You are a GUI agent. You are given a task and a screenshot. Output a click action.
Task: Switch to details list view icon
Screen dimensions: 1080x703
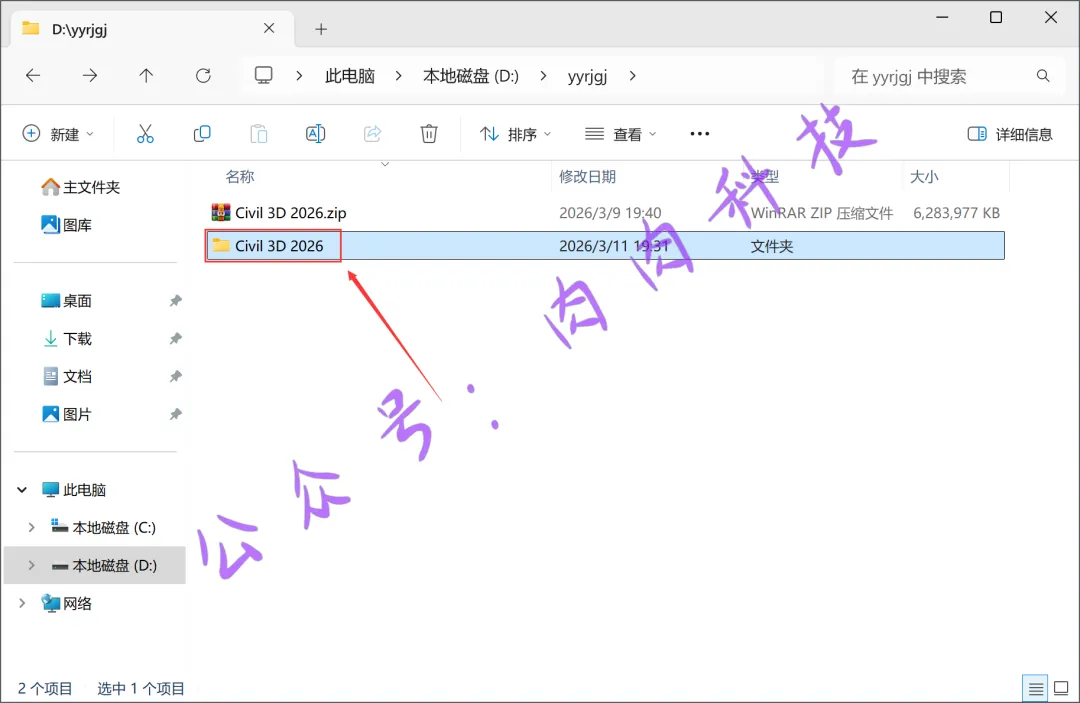pyautogui.click(x=1035, y=688)
